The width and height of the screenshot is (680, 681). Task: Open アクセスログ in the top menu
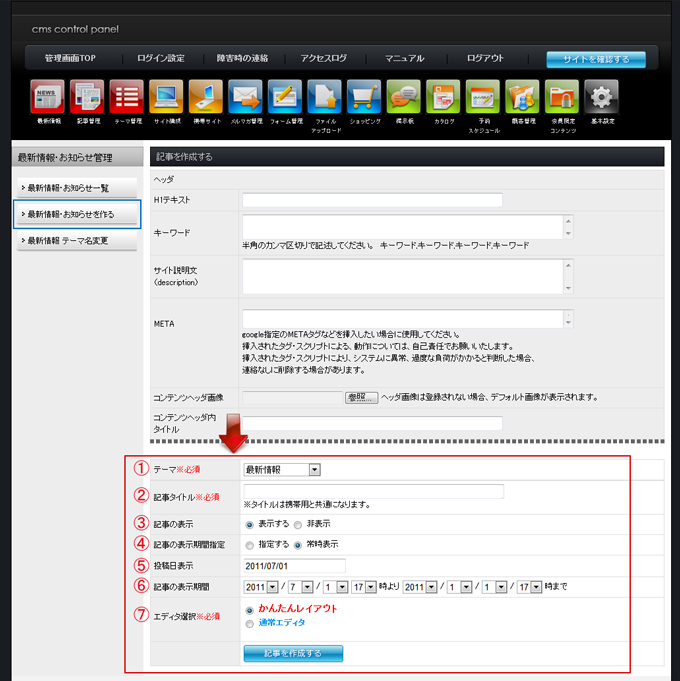(x=323, y=59)
